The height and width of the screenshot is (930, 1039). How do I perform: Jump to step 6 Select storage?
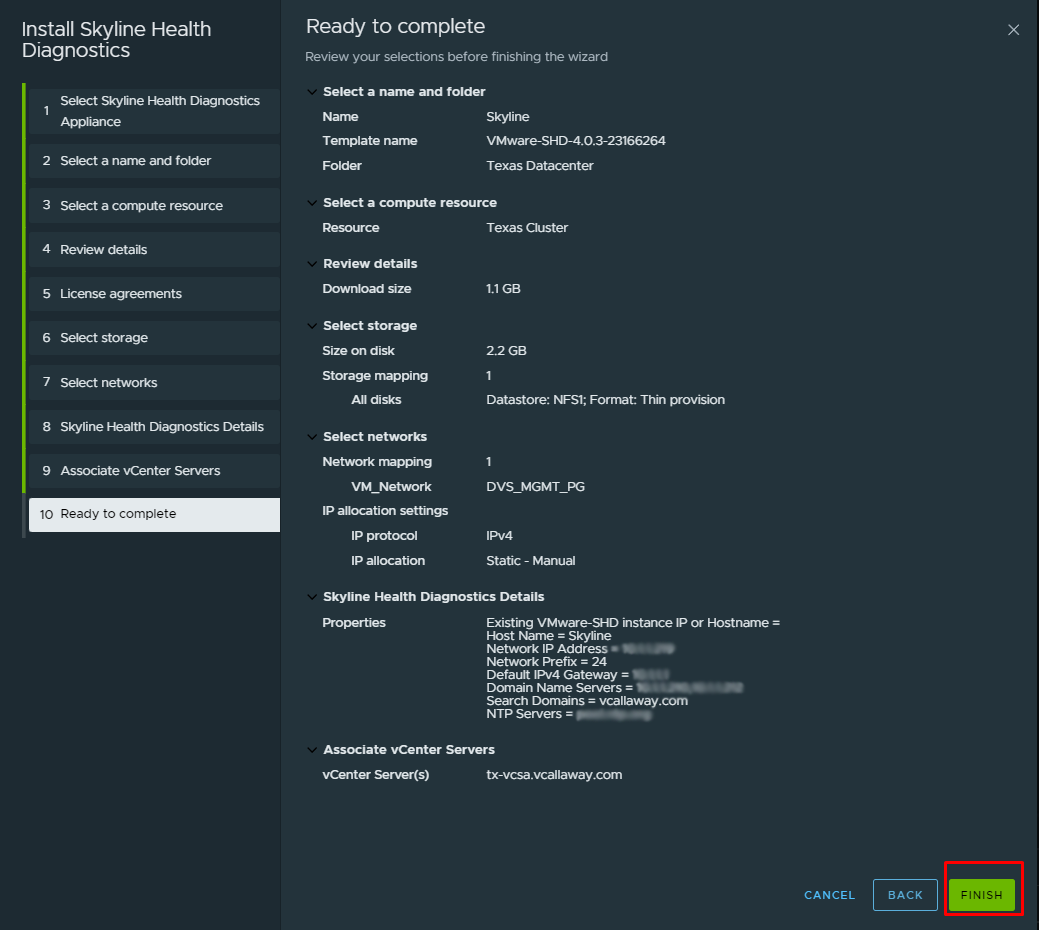(x=154, y=338)
